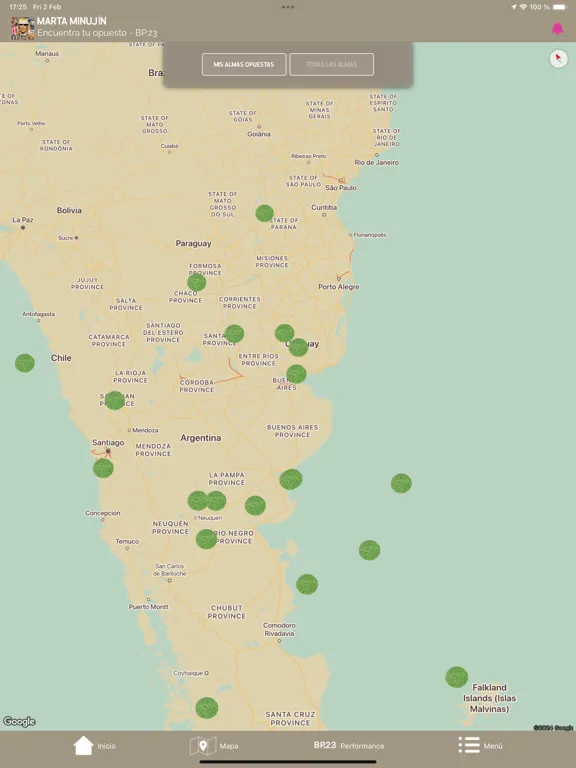The image size is (576, 768).
Task: Tap the three-dot multitasking control
Action: (288, 7)
